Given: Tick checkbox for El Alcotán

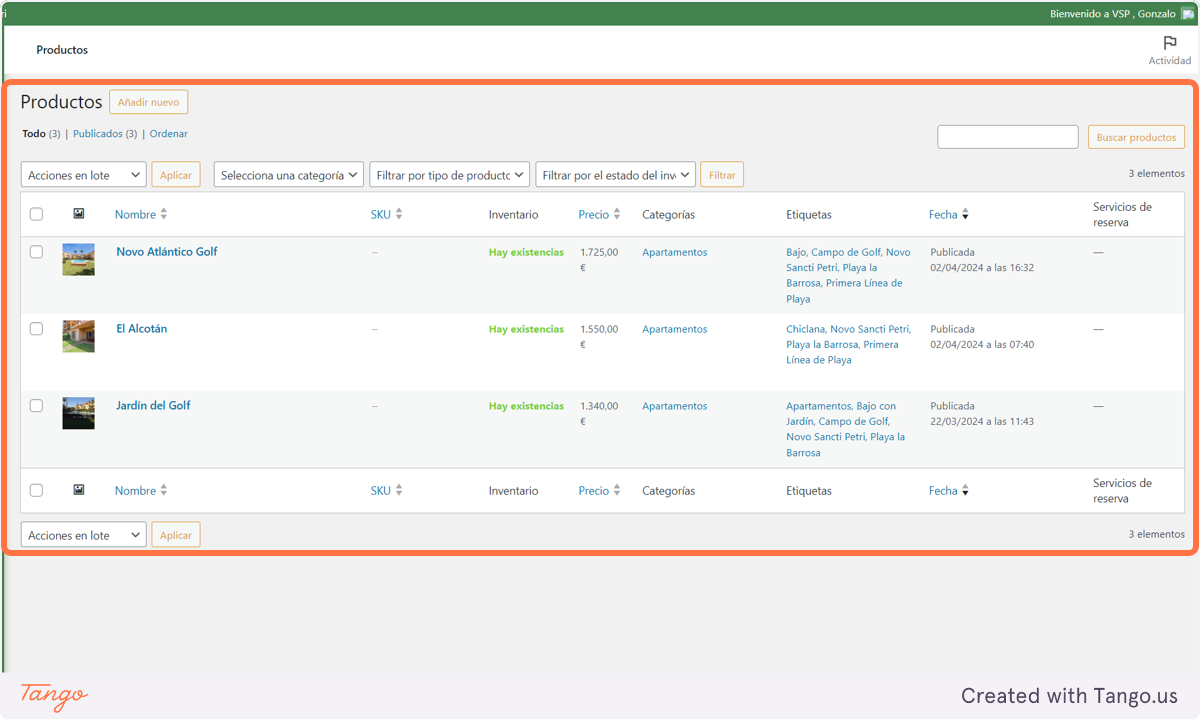Looking at the screenshot, I should 36,328.
